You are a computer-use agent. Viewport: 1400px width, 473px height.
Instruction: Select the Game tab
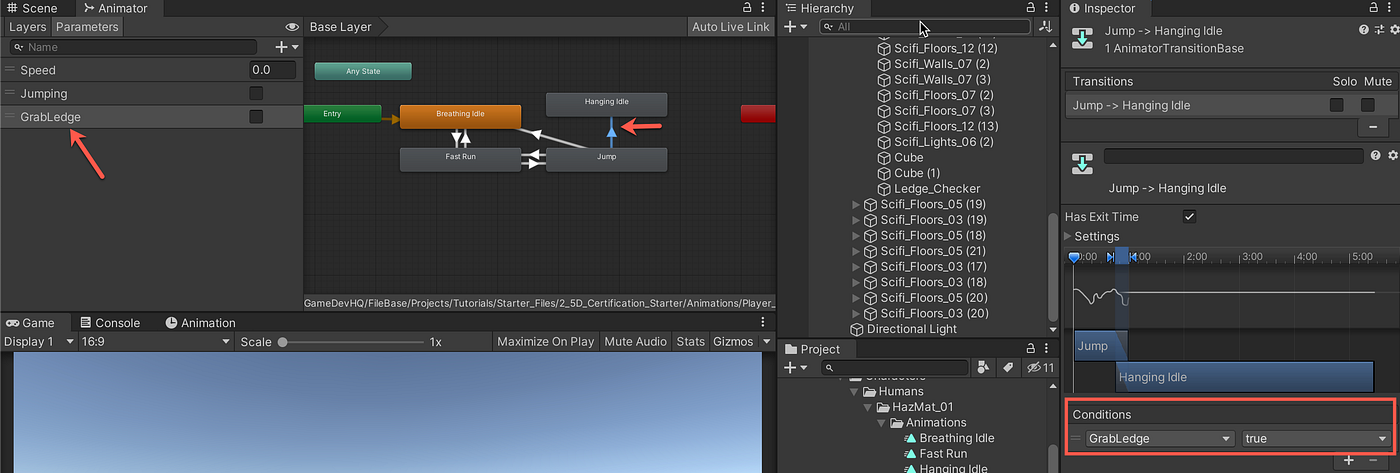click(x=32, y=323)
